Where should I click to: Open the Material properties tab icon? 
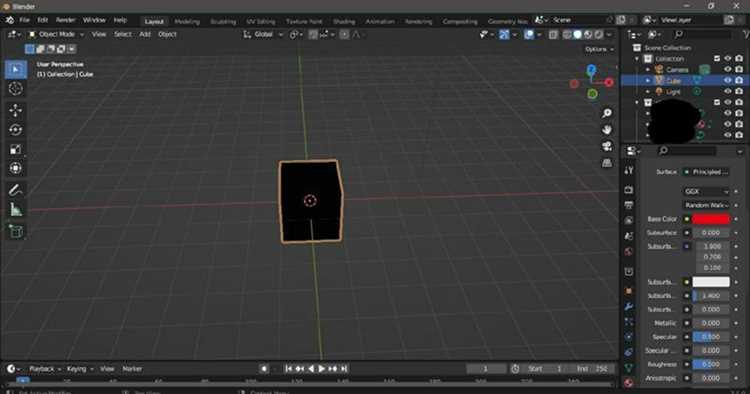coord(629,383)
